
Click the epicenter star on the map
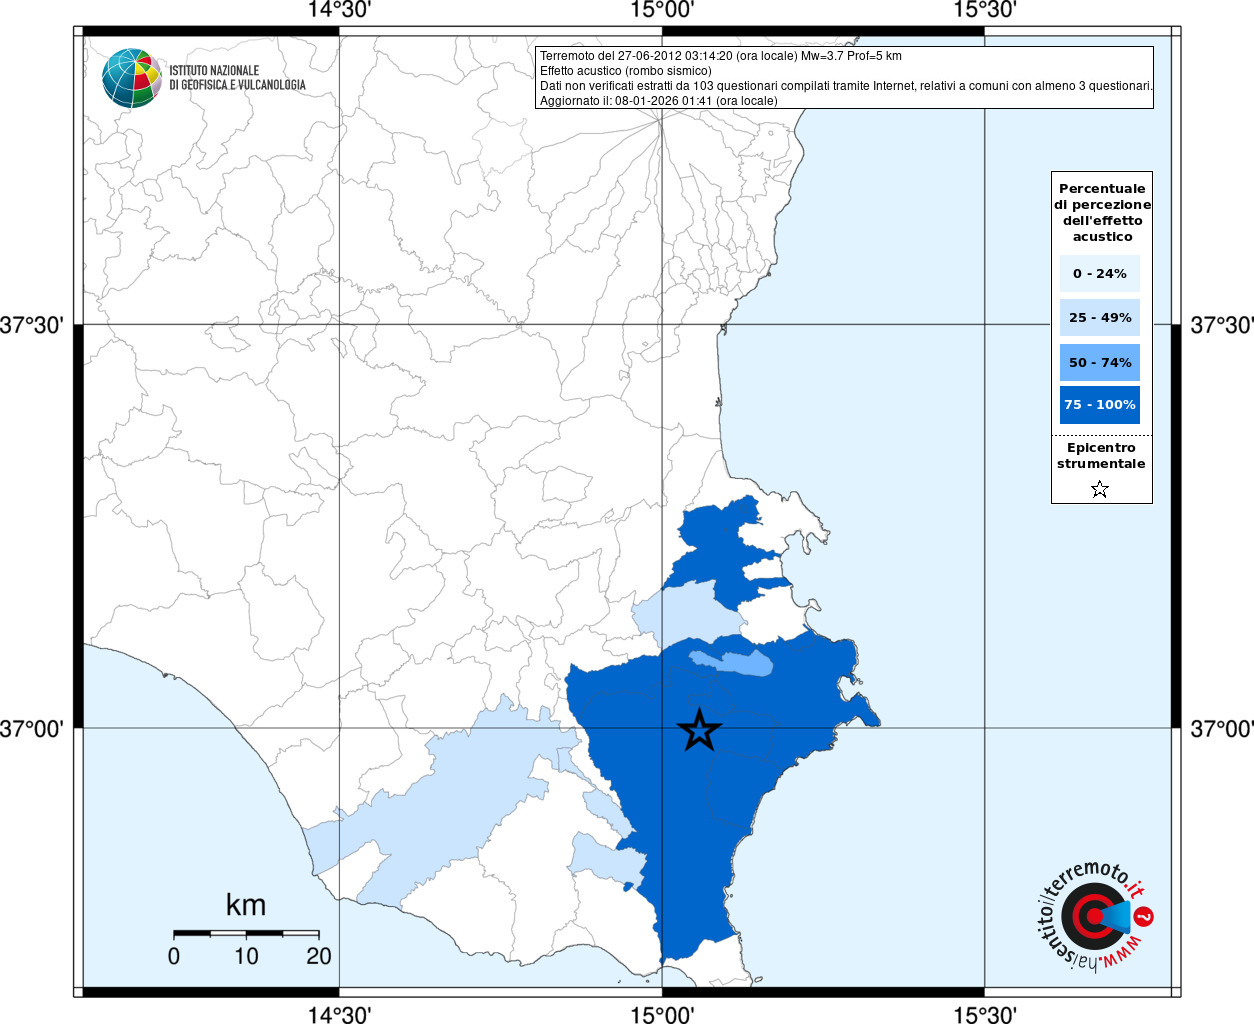pos(700,730)
